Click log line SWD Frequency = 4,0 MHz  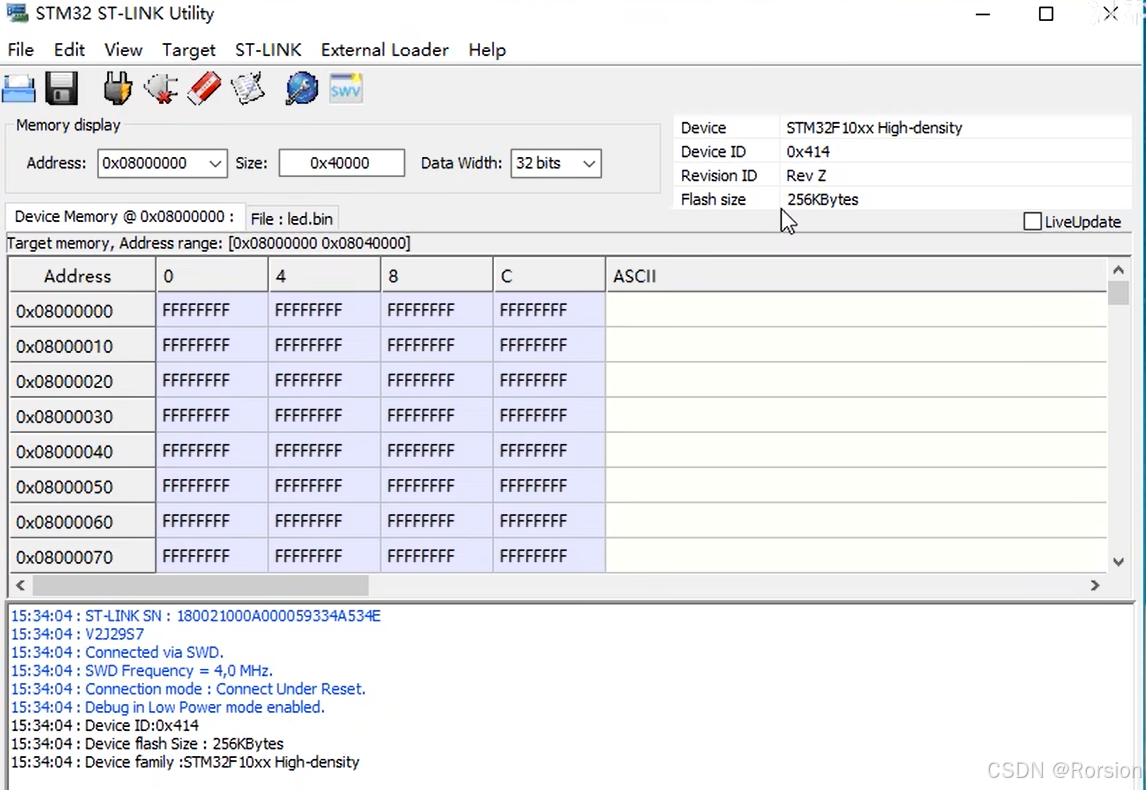coord(142,671)
